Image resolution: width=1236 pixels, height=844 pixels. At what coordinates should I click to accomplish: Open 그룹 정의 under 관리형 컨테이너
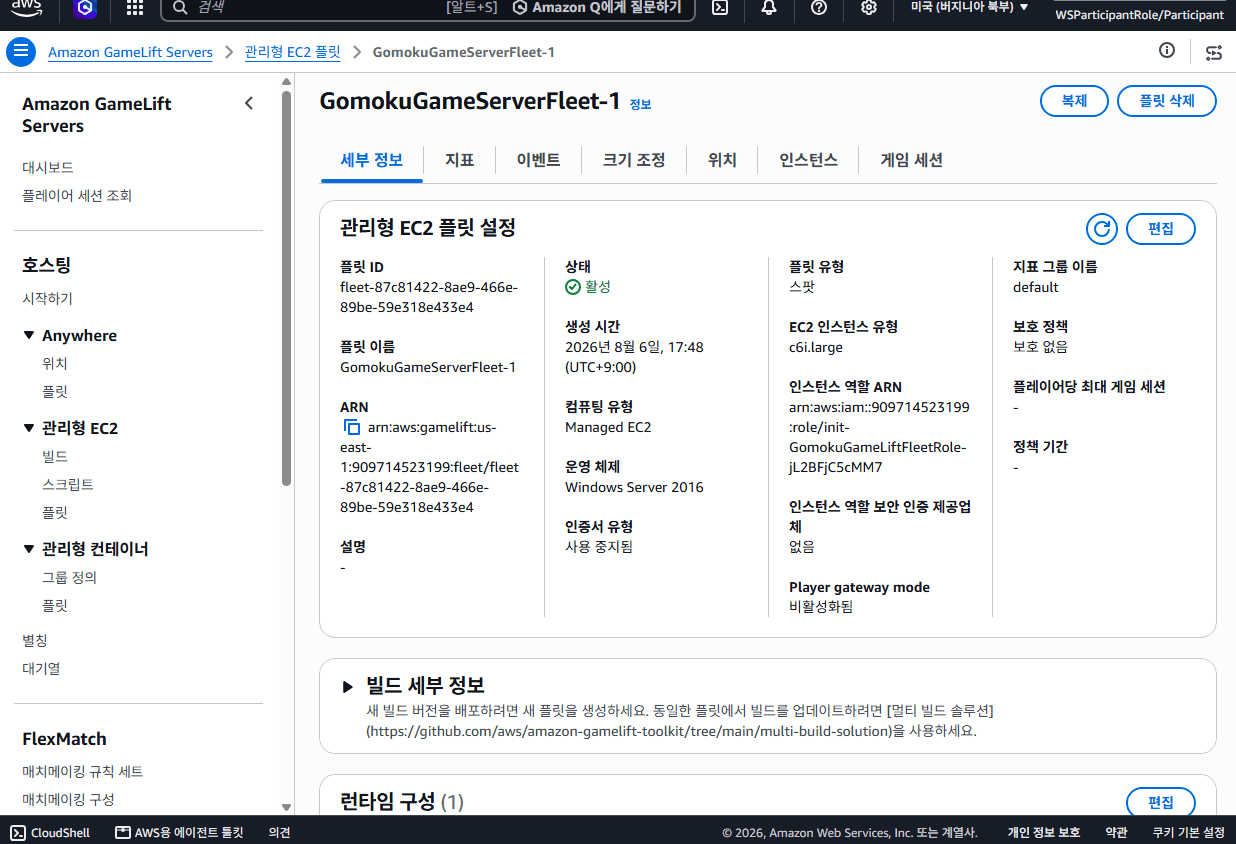[x=69, y=578]
